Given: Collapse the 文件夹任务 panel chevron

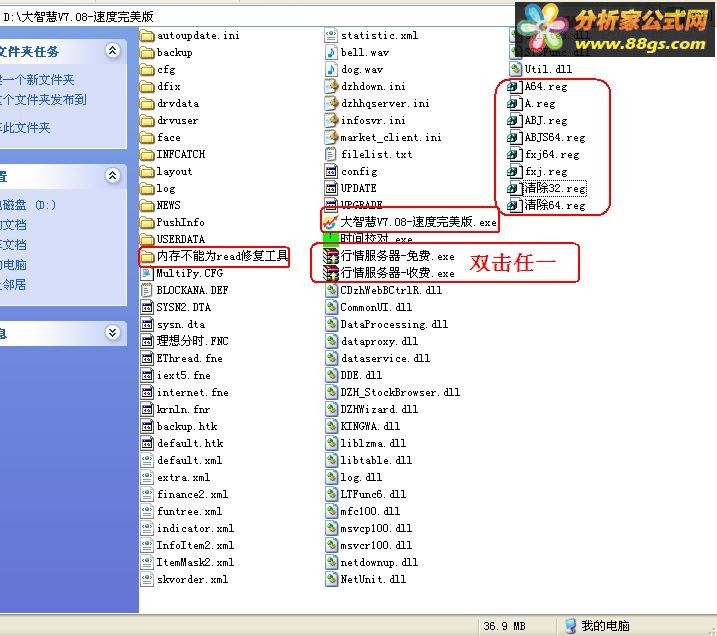Looking at the screenshot, I should pyautogui.click(x=112, y=50).
